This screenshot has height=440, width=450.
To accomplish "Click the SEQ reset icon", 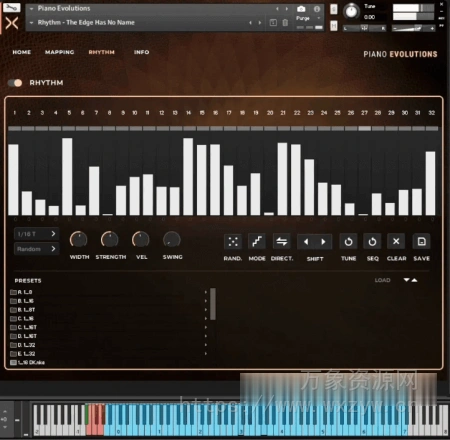I will pos(372,242).
